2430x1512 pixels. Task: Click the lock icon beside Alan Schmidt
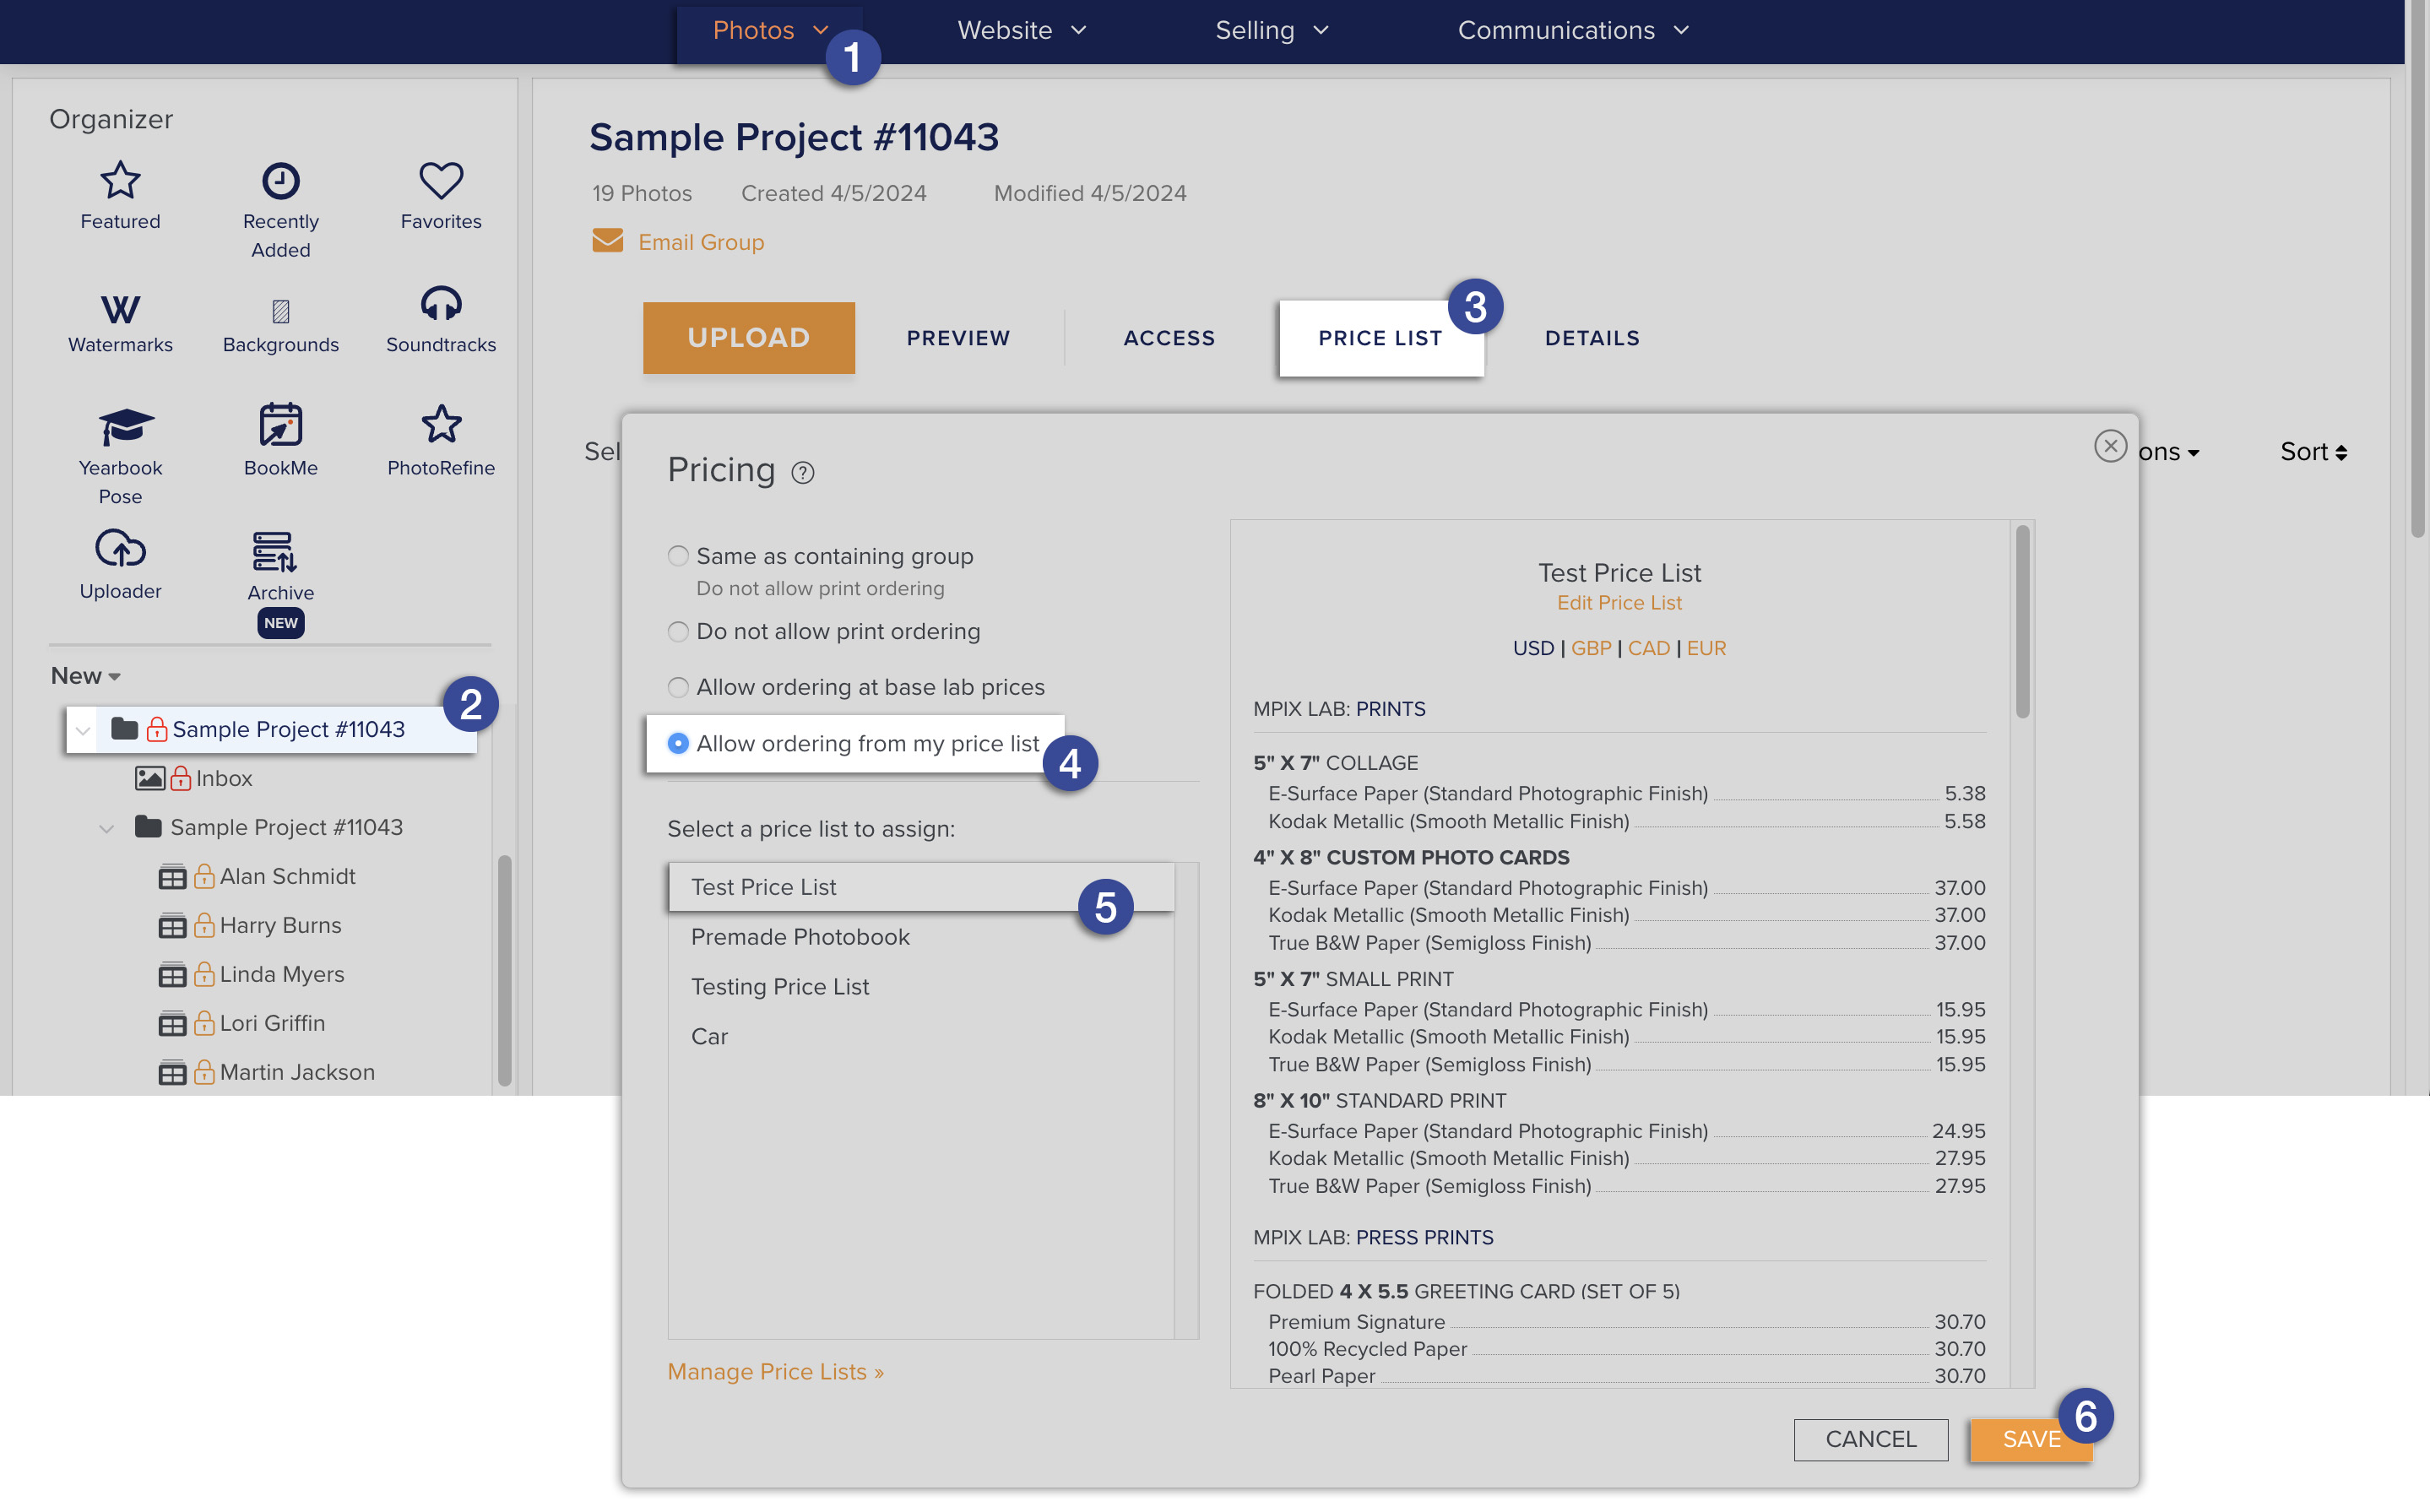[x=204, y=876]
